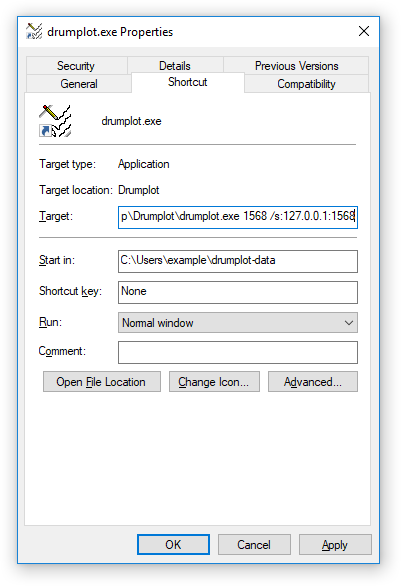The width and height of the screenshot is (401, 586).
Task: Click the empty Comment field
Action: 238,352
